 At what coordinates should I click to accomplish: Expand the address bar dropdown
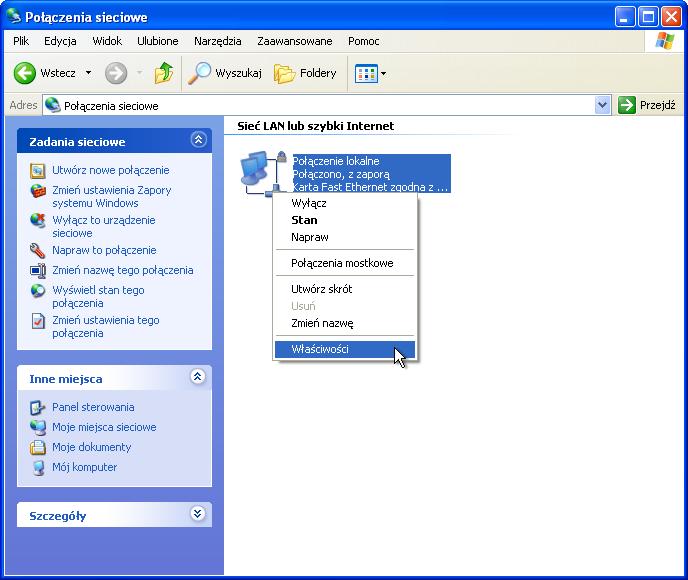602,105
